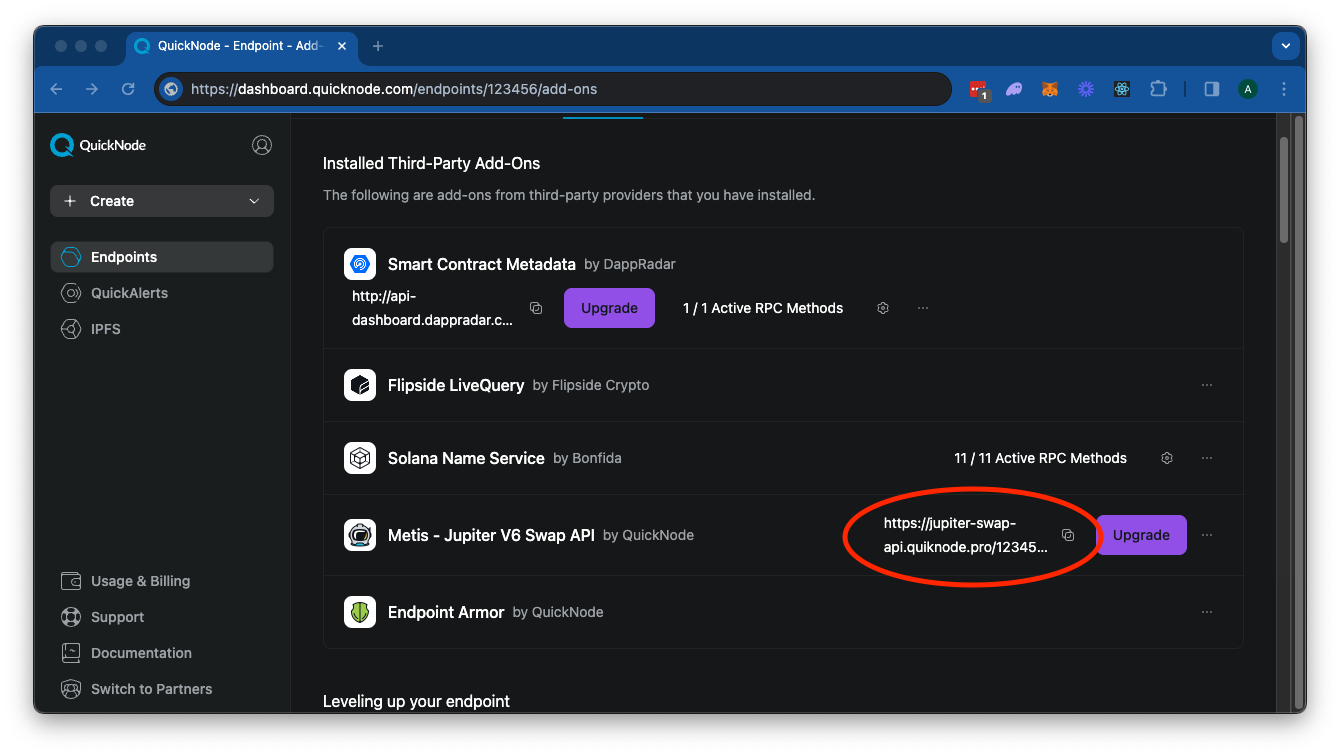Image resolution: width=1340 pixels, height=755 pixels.
Task: Open the Phantom ghost extension
Action: click(x=1014, y=89)
